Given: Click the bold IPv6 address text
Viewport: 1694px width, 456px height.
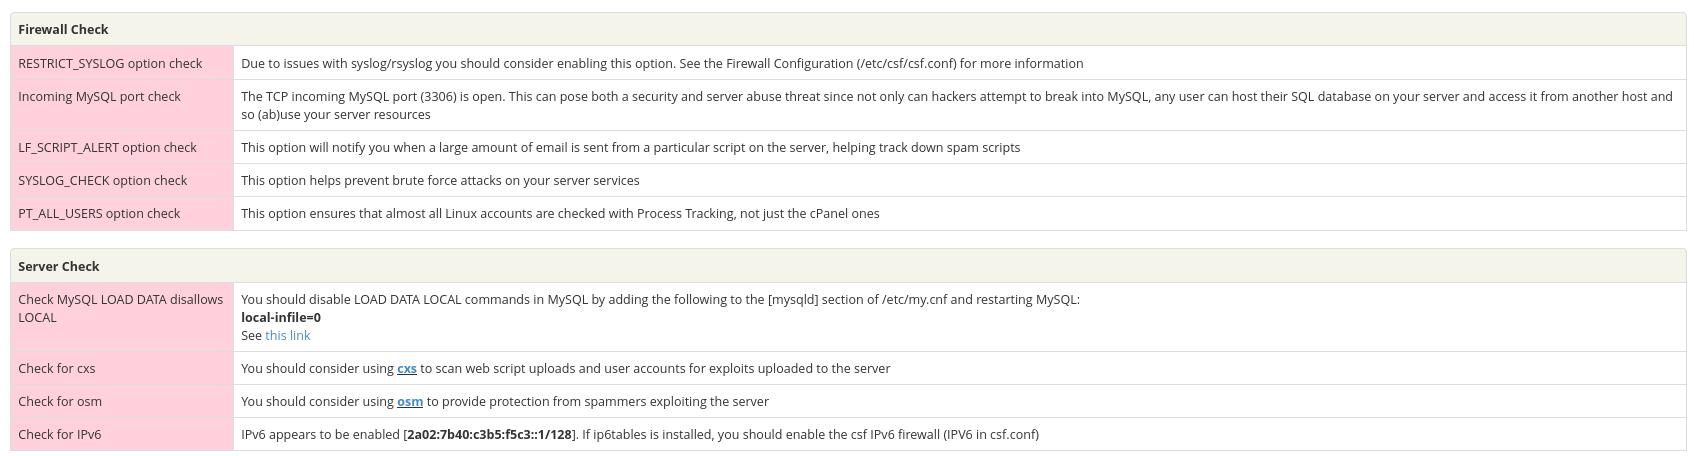Looking at the screenshot, I should point(490,434).
